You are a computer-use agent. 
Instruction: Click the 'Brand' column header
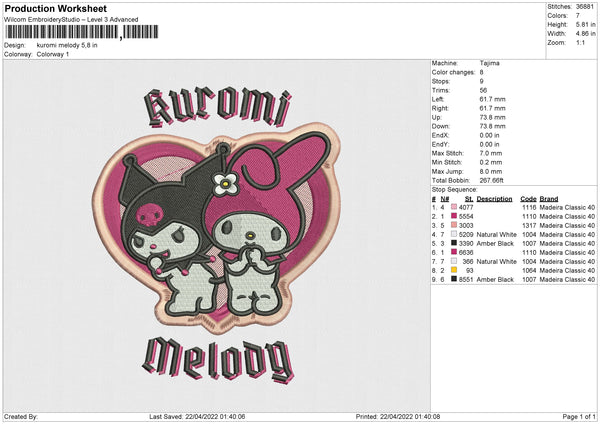pos(549,199)
